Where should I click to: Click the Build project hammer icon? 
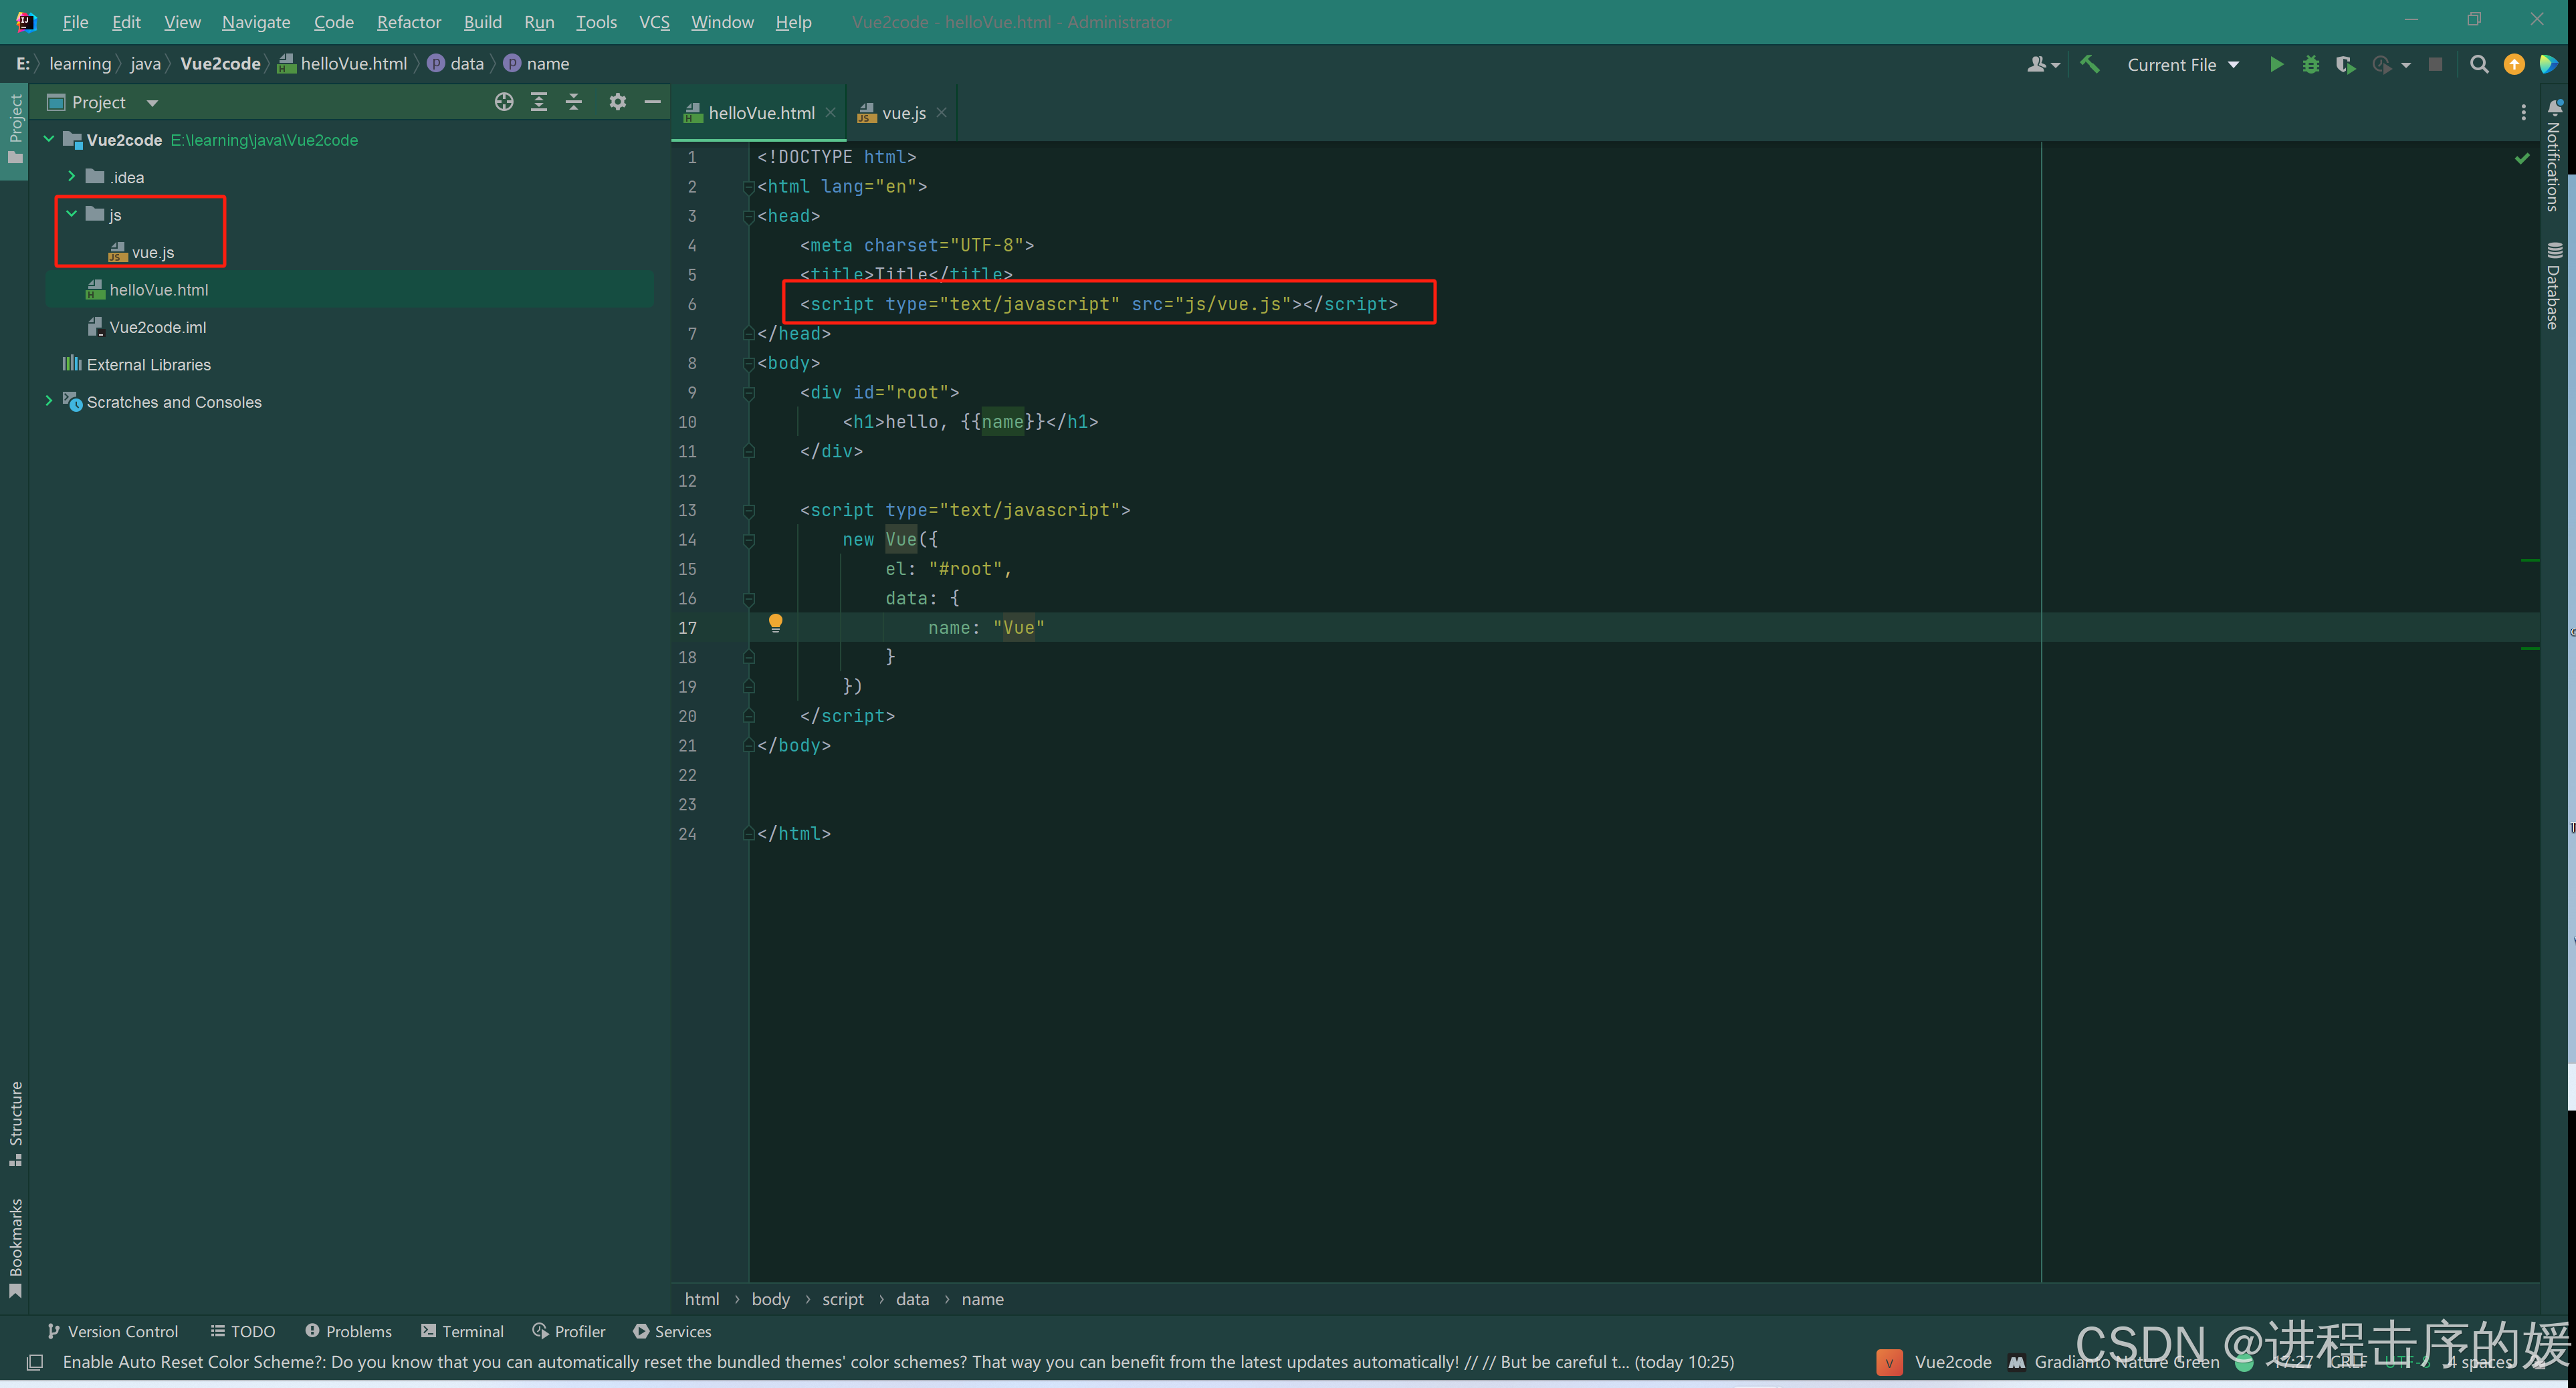(2090, 65)
